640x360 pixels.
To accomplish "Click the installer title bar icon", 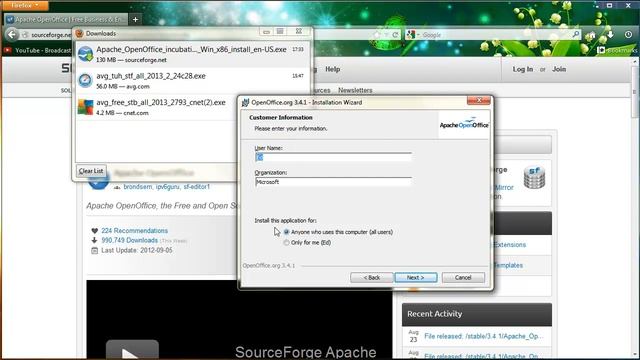I will [x=245, y=102].
